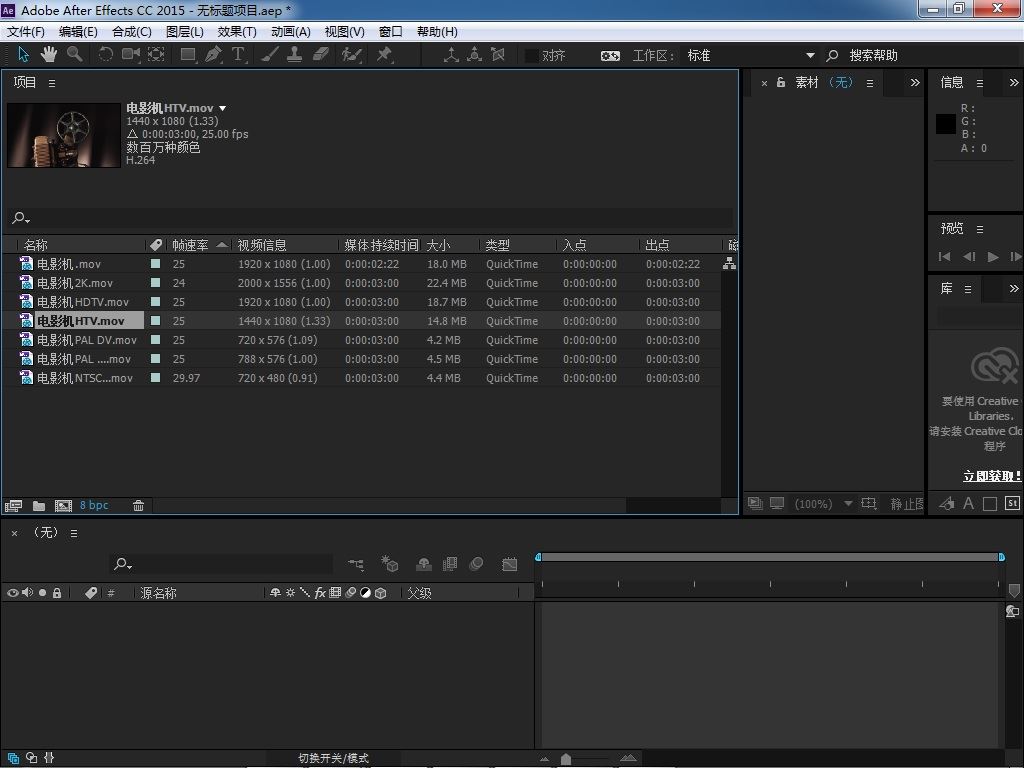Open the 合成(C) menu
This screenshot has width=1024, height=768.
(132, 32)
